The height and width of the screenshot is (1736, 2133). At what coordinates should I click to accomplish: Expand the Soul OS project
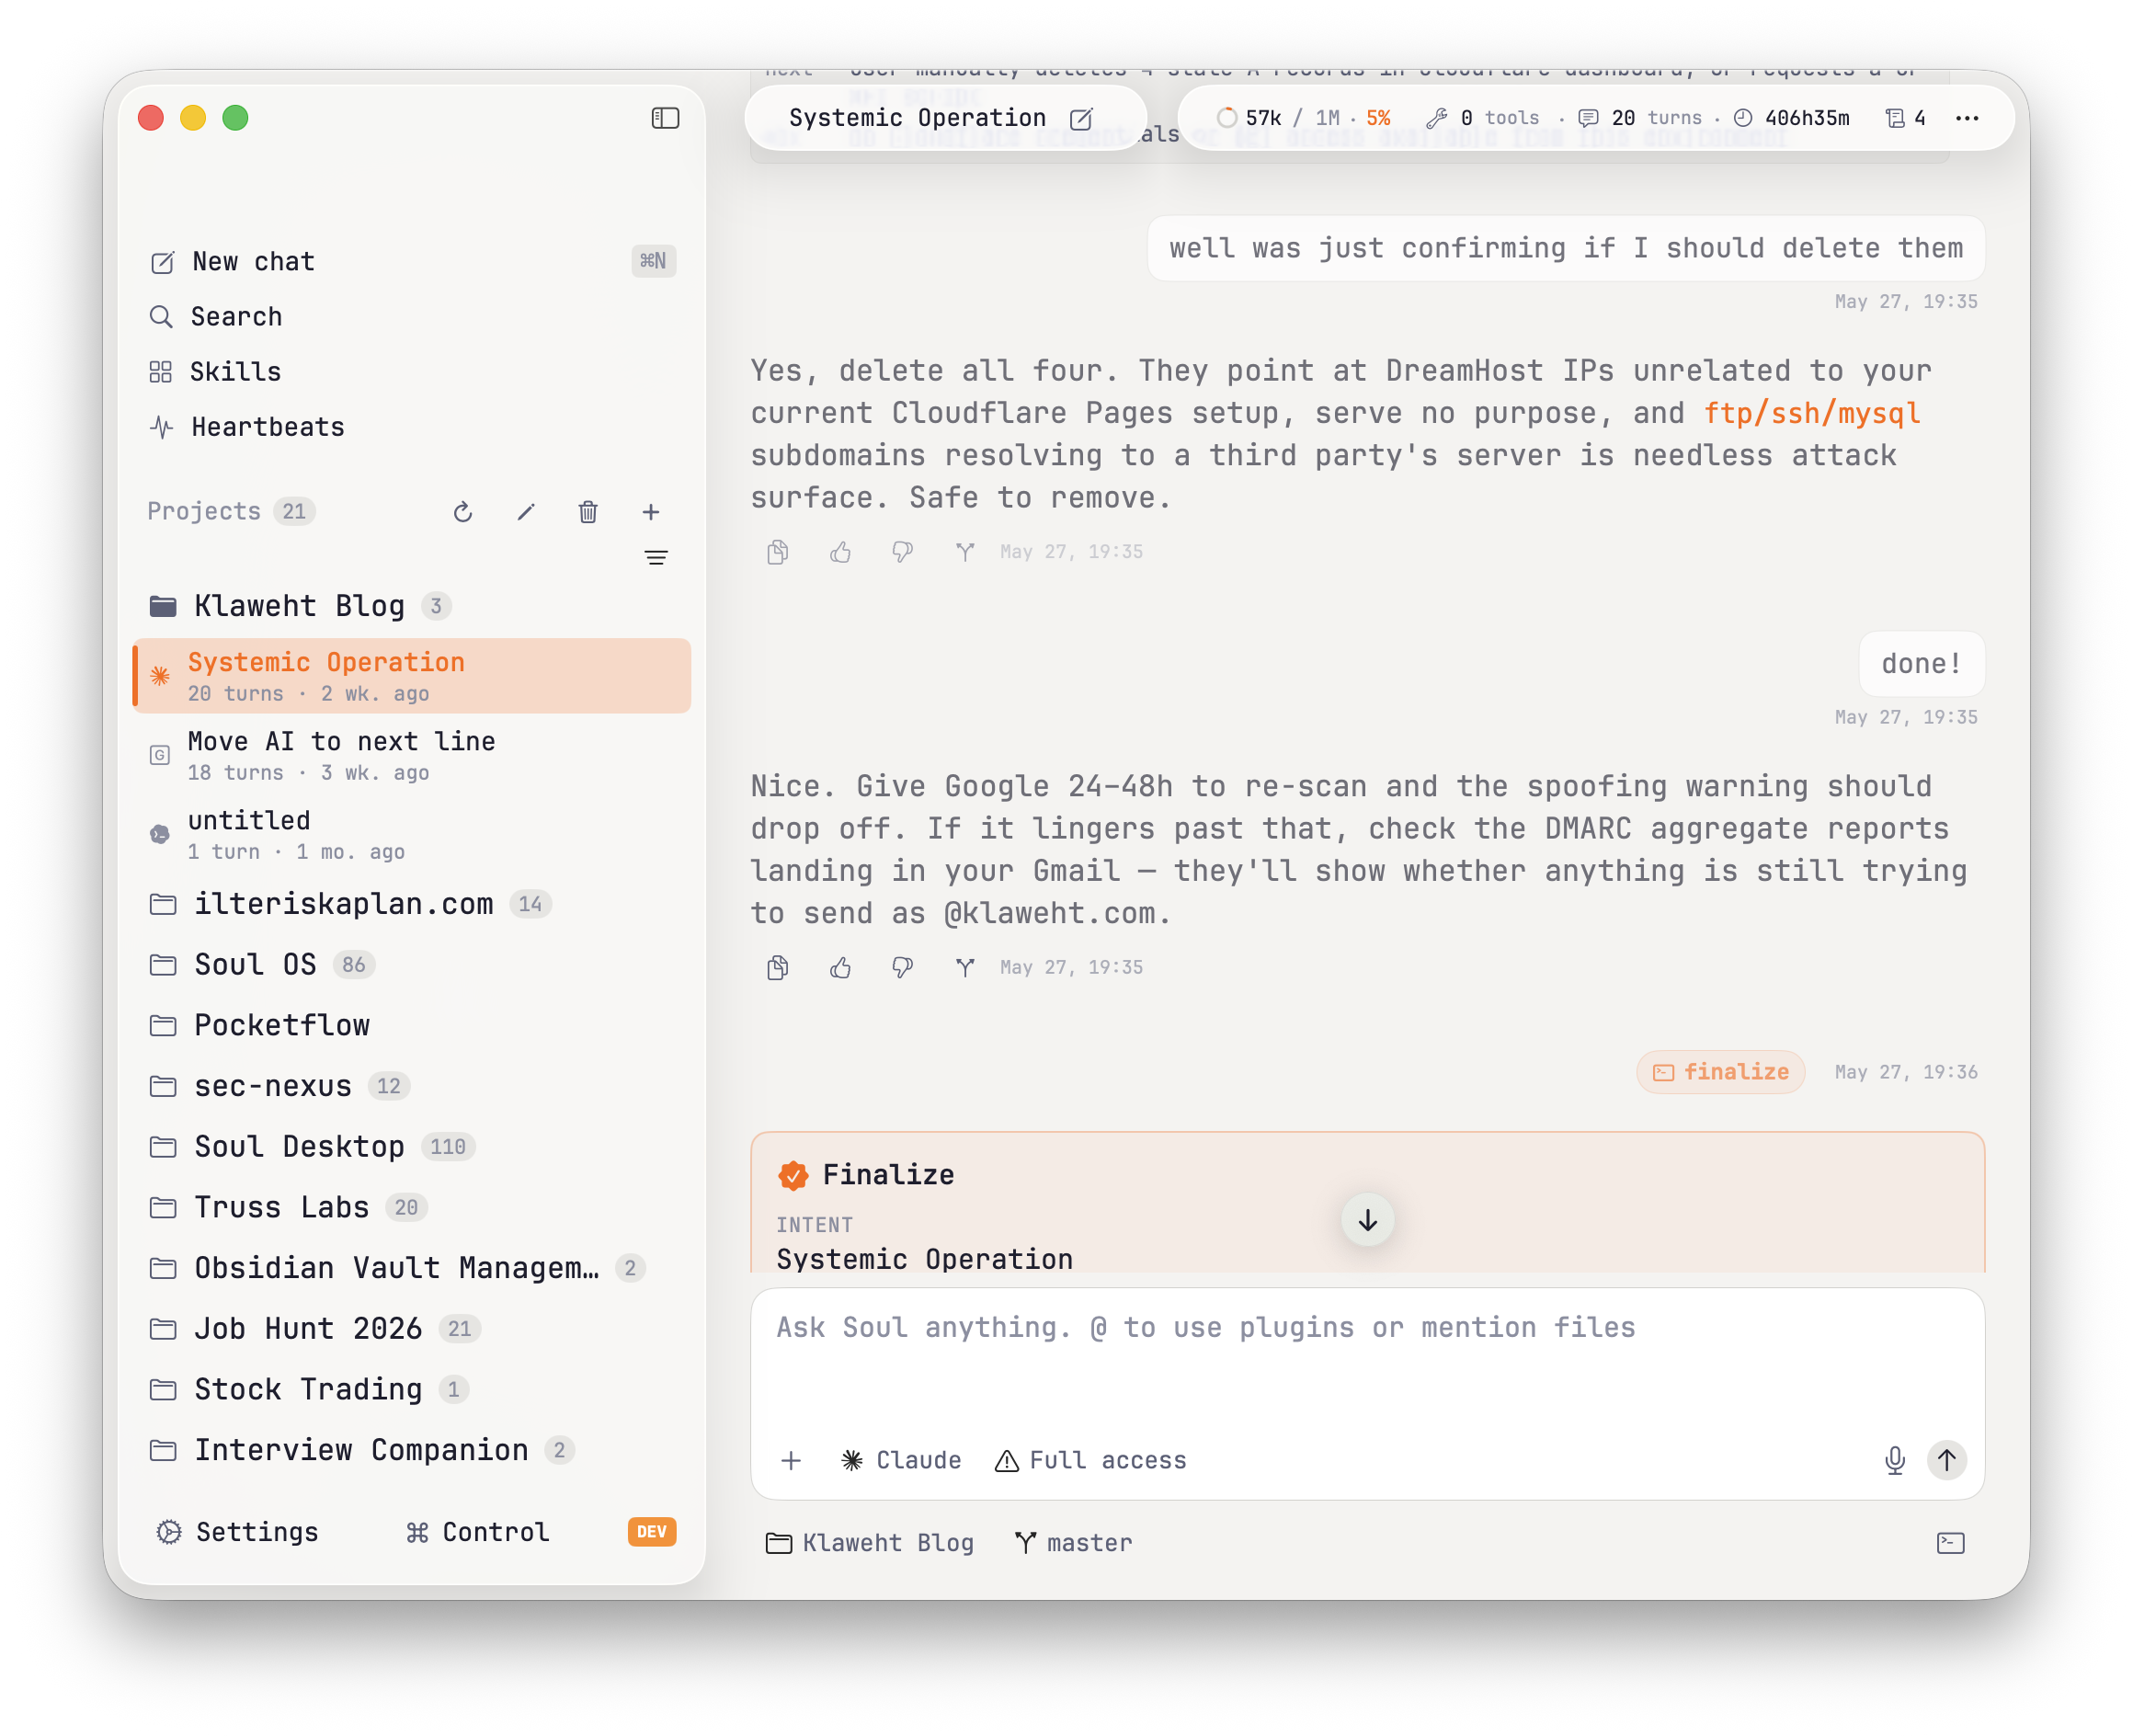[412, 965]
